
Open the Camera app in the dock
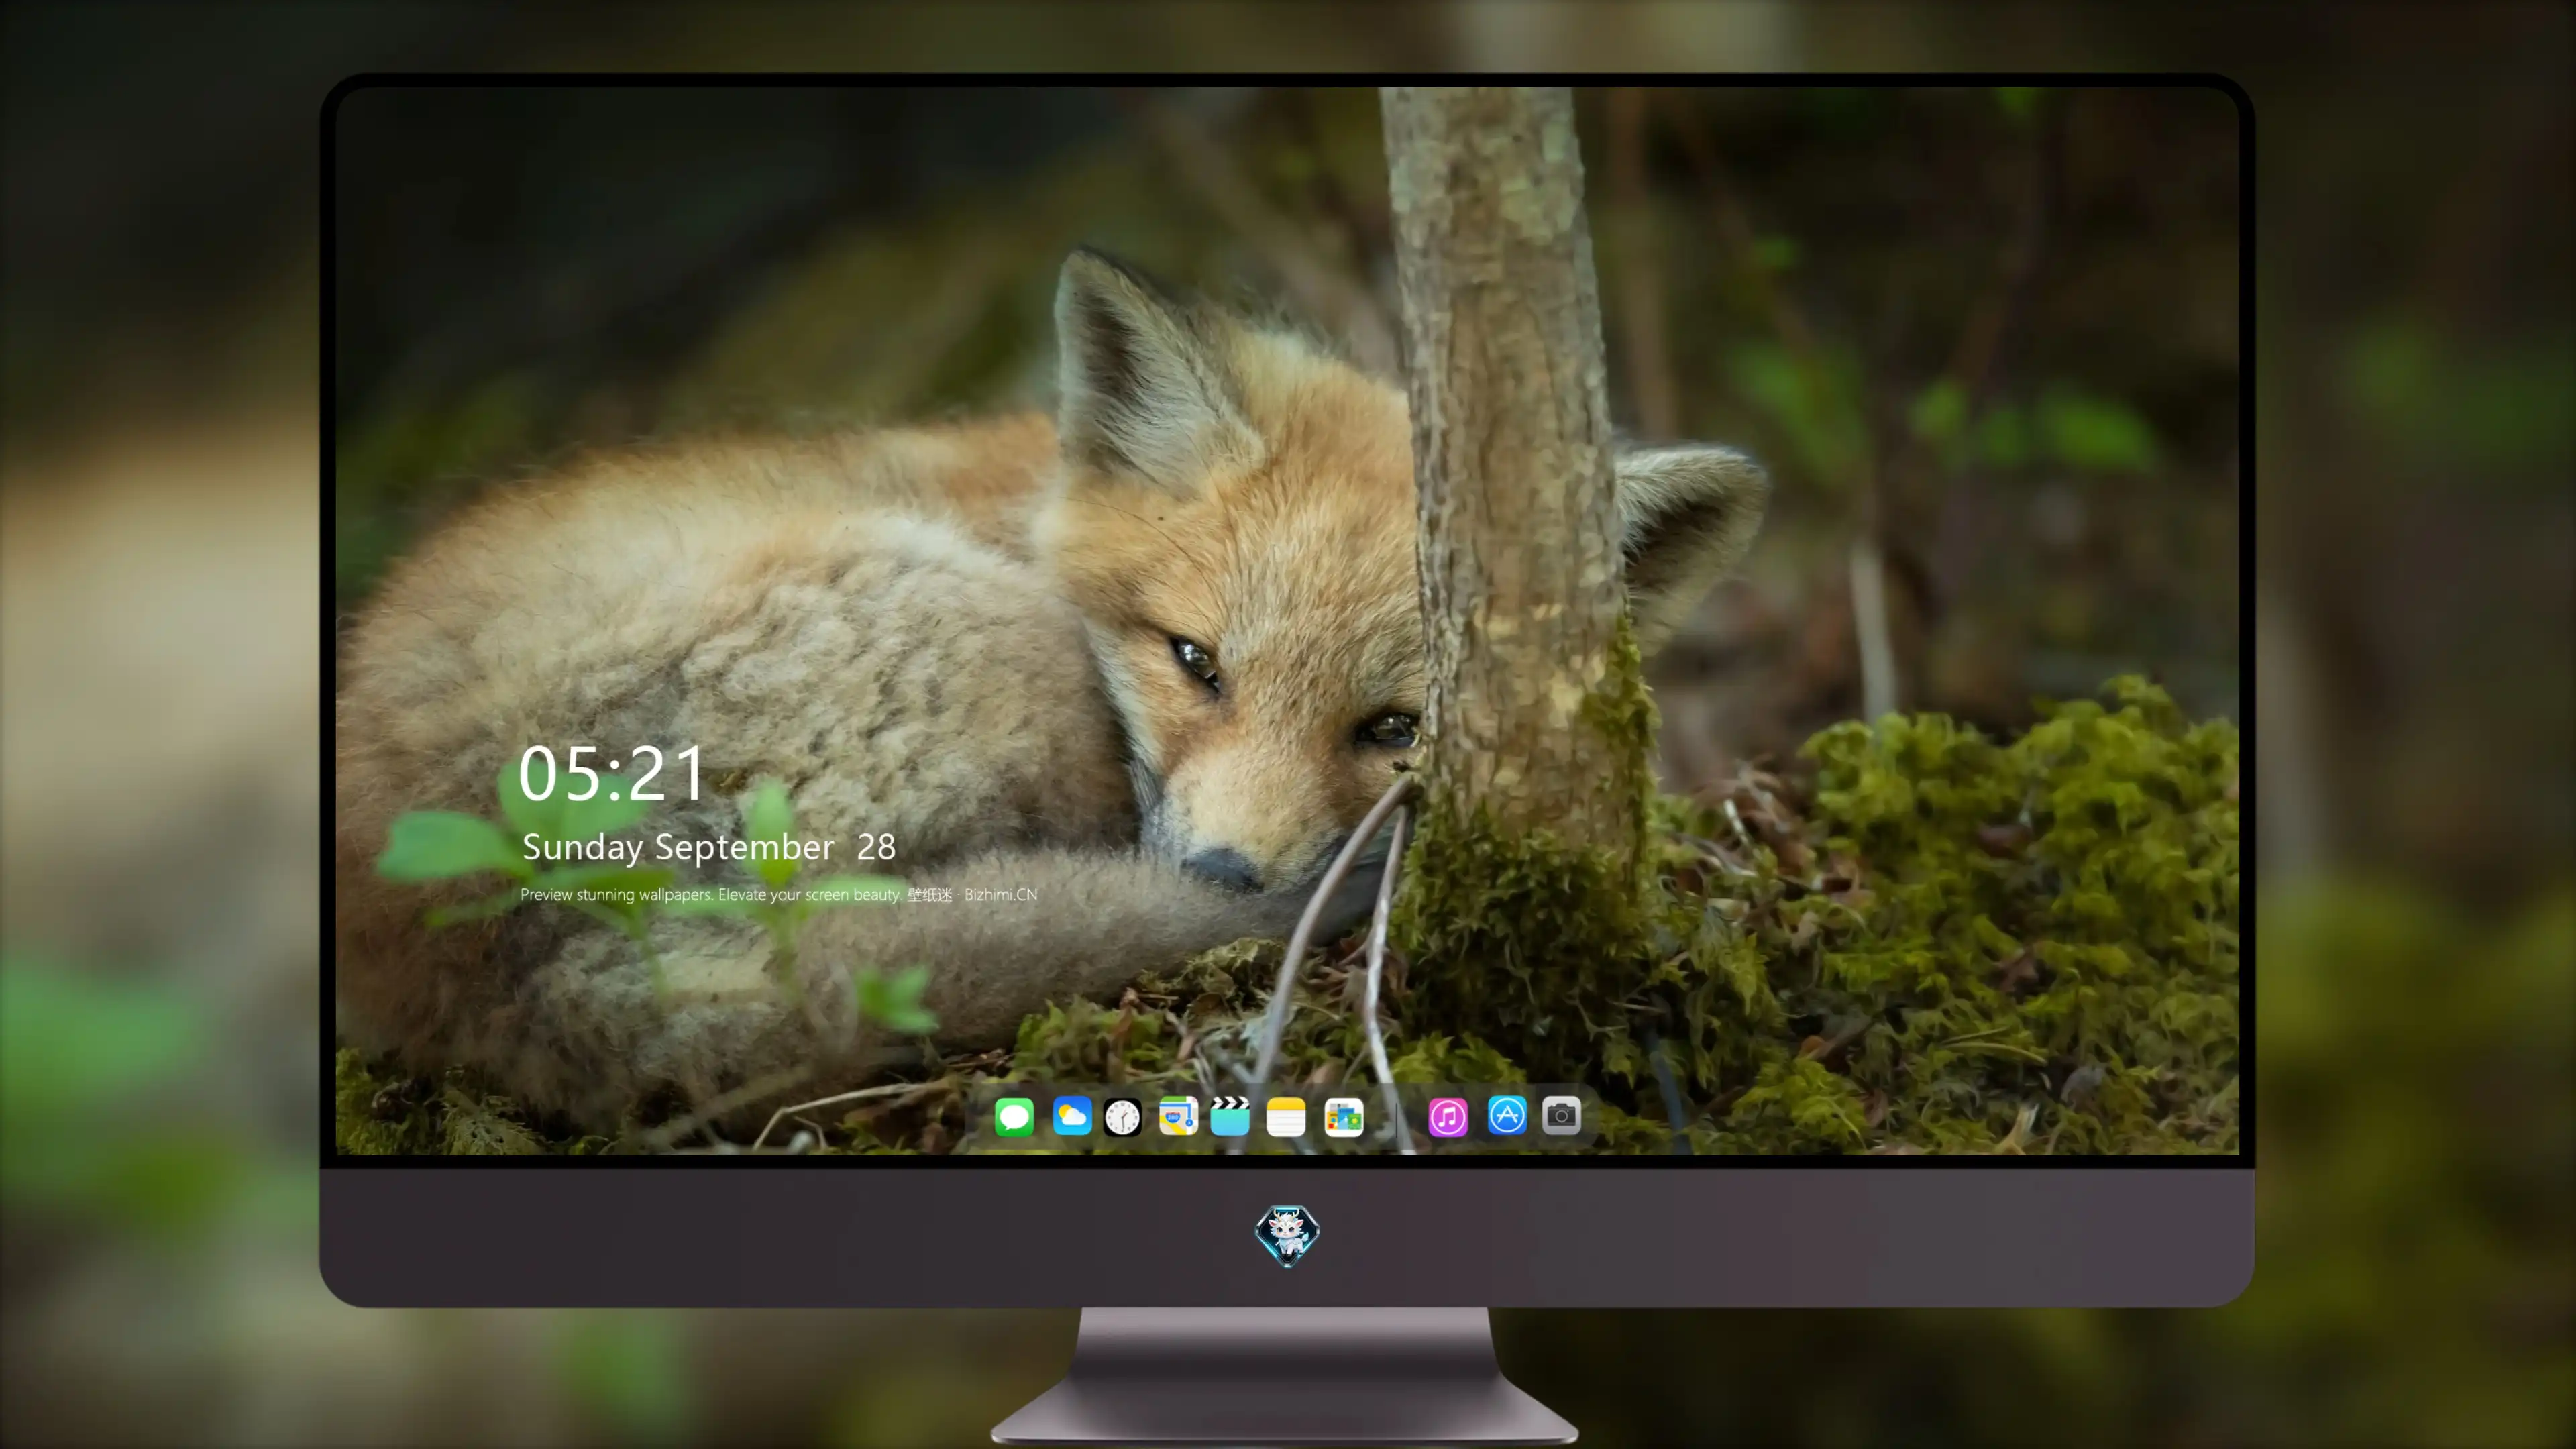coord(1561,1115)
